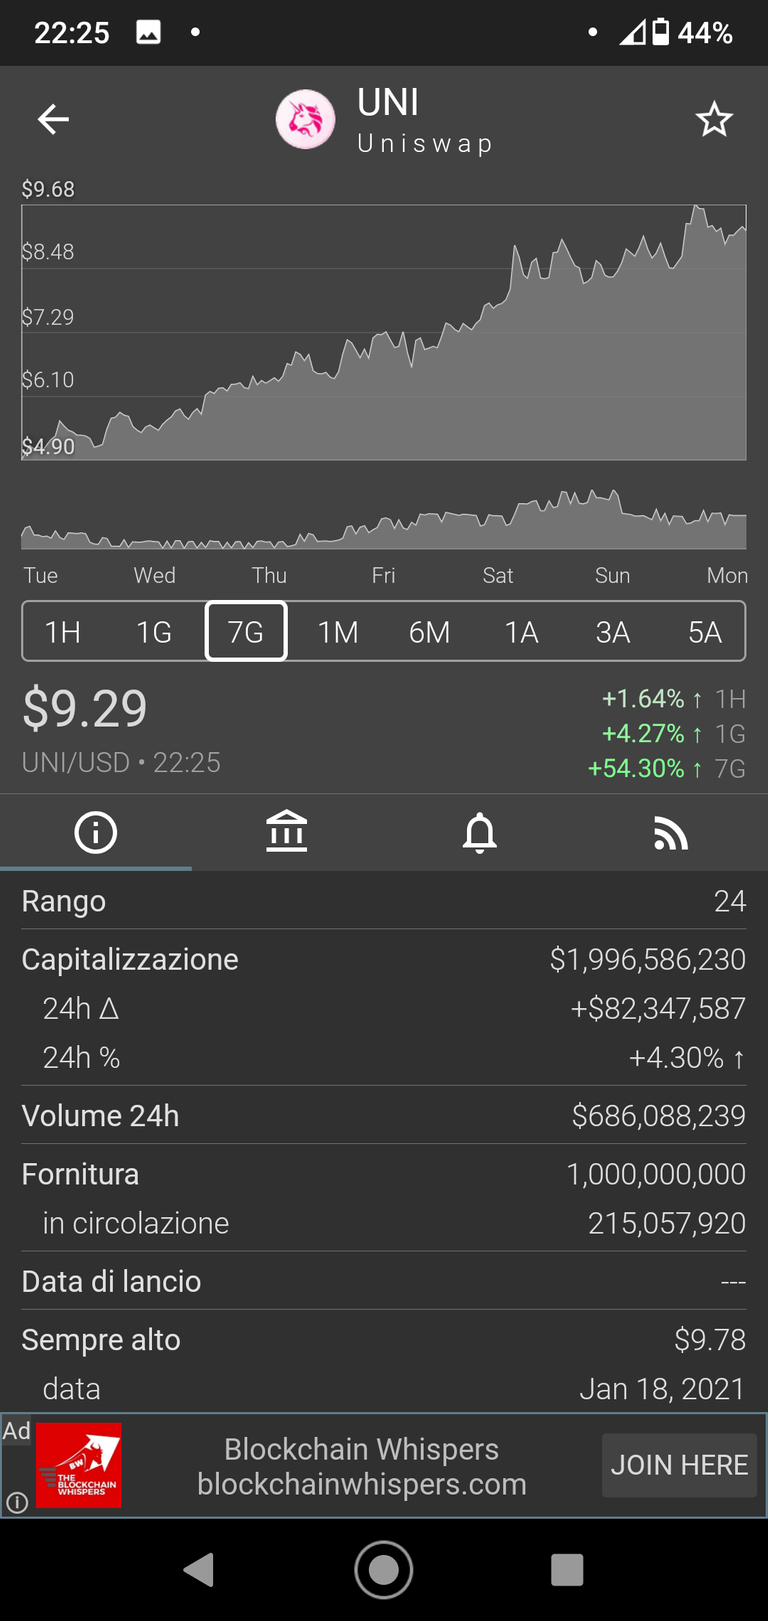Select the 6M time range

pos(430,632)
